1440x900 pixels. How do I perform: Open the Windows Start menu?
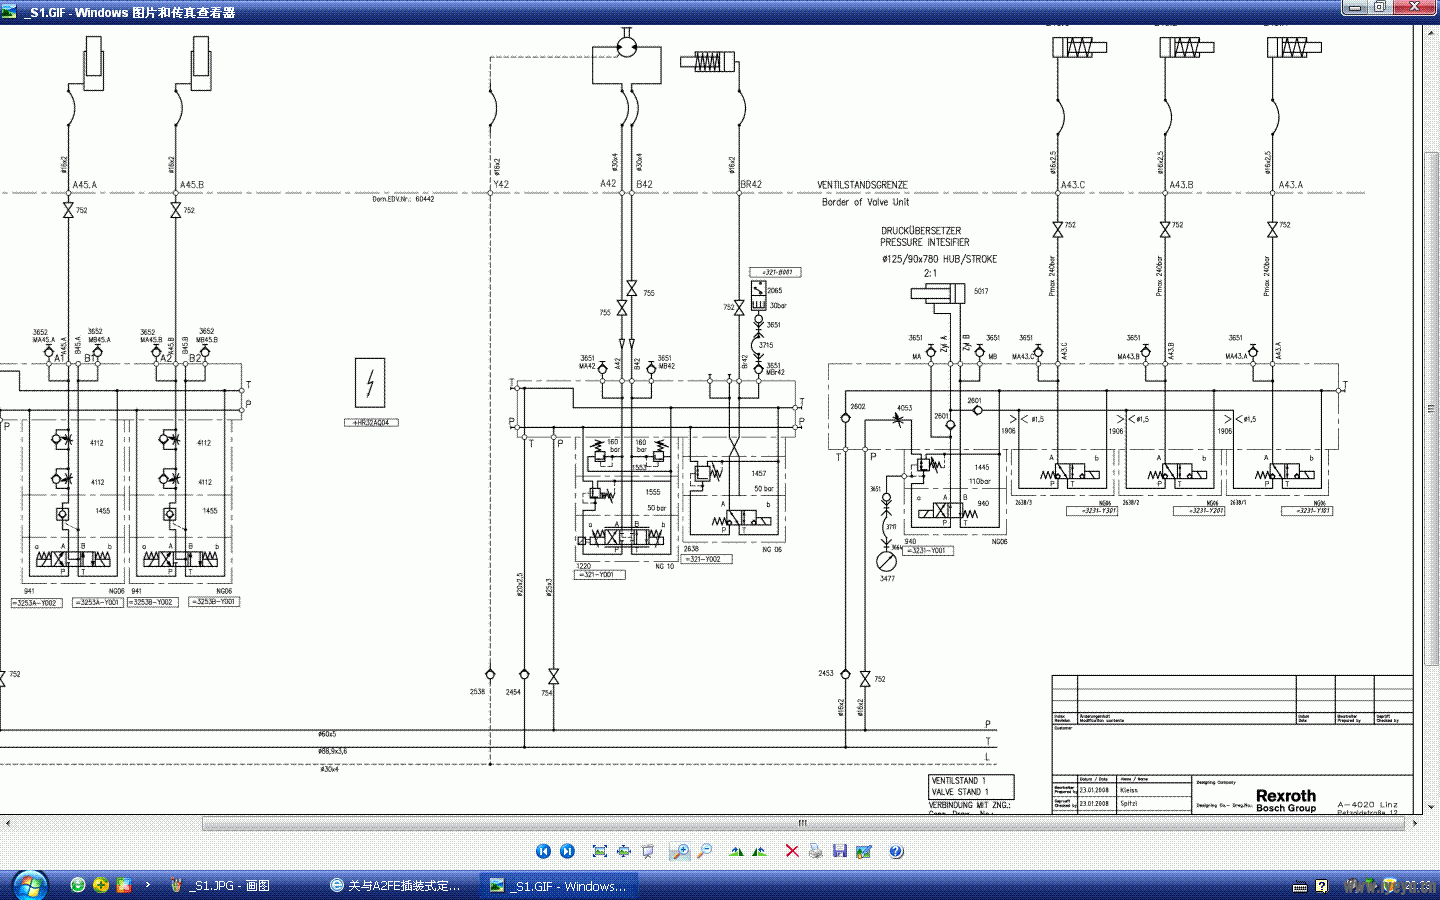pos(30,885)
